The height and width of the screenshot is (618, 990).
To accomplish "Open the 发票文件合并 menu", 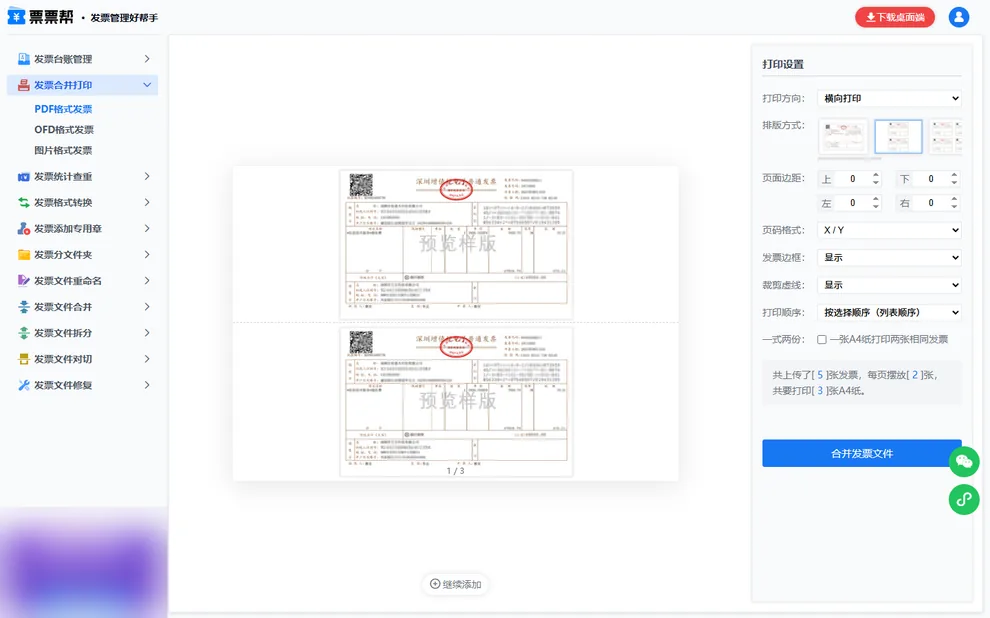I will [x=82, y=307].
